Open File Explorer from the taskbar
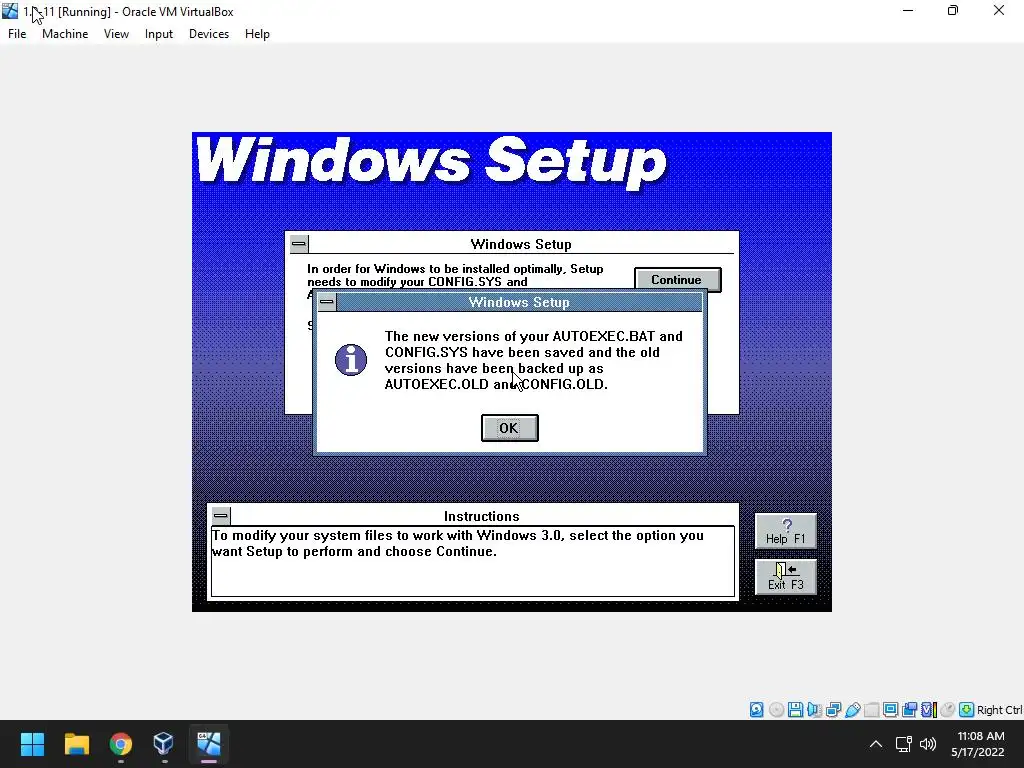1024x768 pixels. [76, 744]
